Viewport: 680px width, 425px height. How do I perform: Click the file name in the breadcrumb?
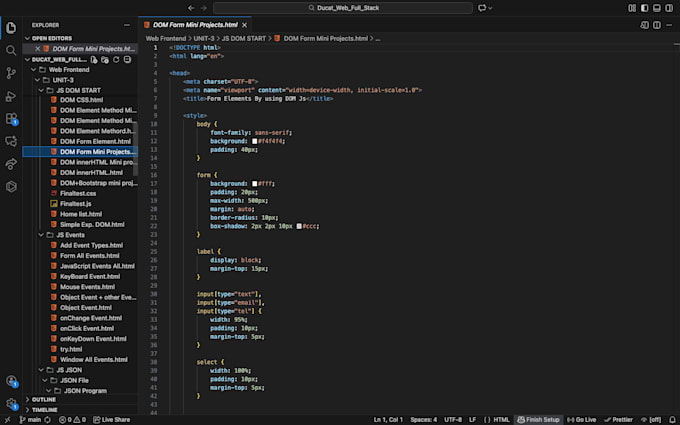click(325, 39)
